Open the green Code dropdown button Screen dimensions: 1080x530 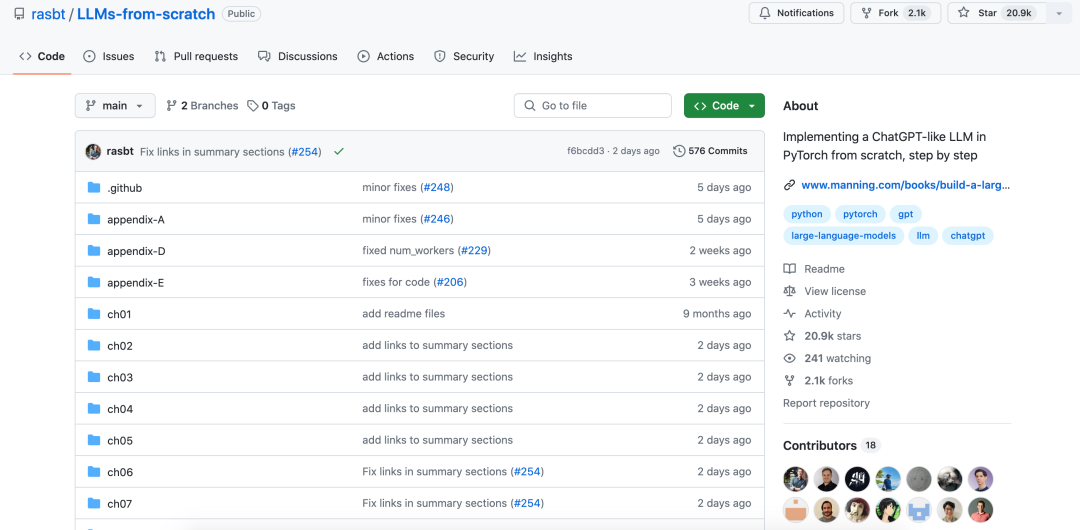(x=724, y=105)
